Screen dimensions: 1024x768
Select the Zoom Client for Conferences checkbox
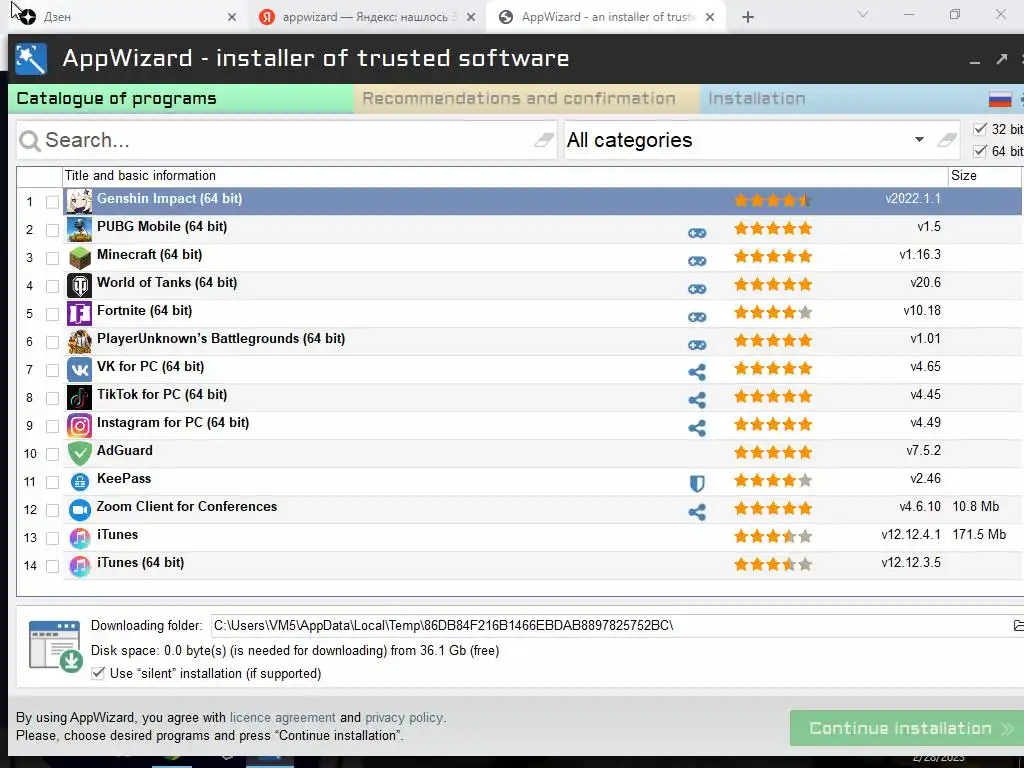click(x=52, y=511)
